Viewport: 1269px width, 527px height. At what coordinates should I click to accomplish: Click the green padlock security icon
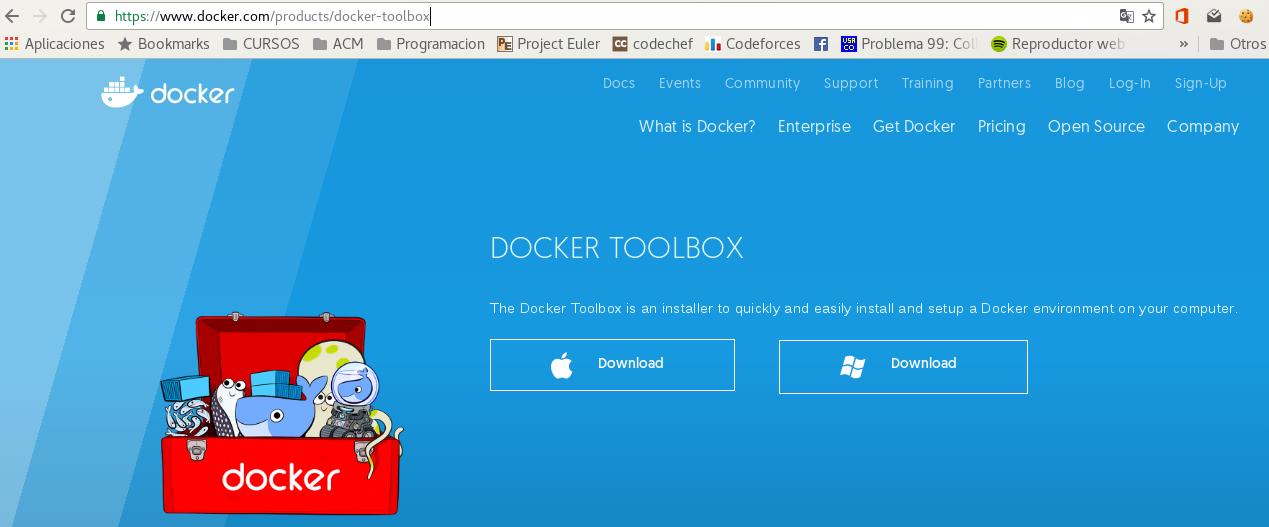101,16
